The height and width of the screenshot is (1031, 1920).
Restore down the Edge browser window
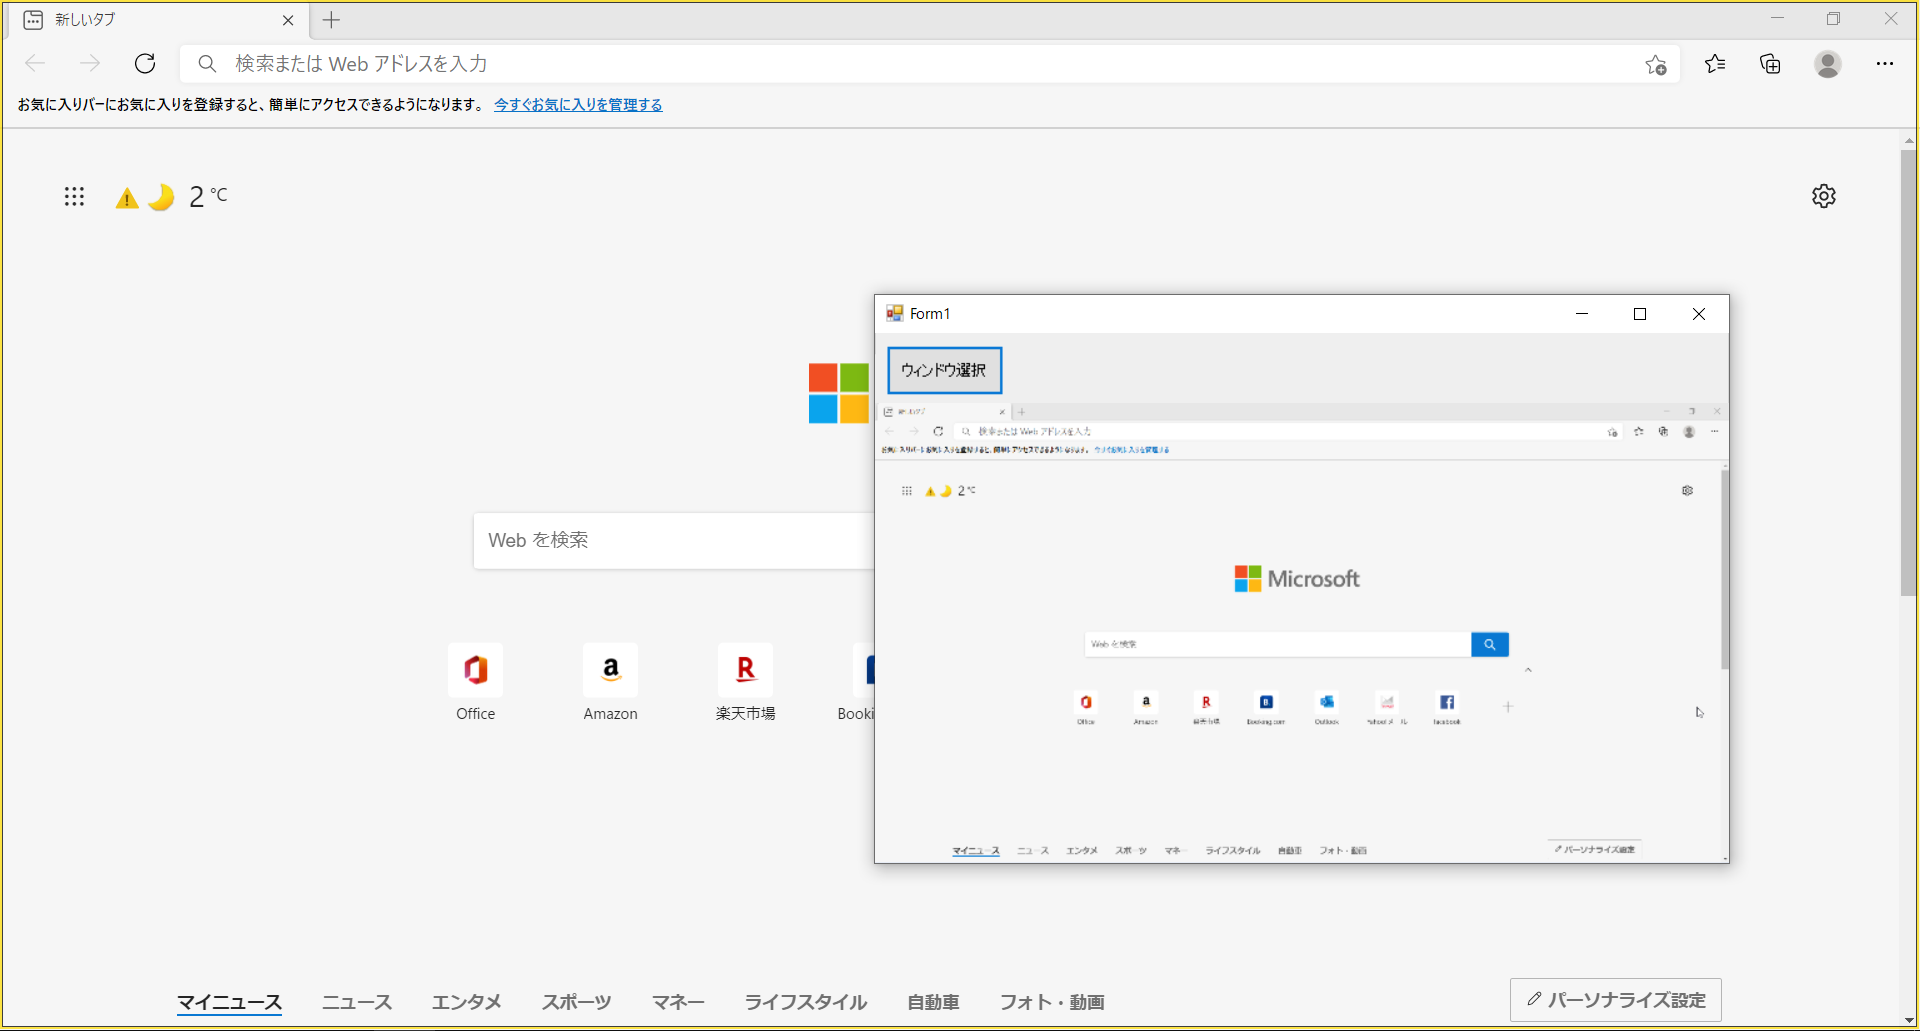1833,19
